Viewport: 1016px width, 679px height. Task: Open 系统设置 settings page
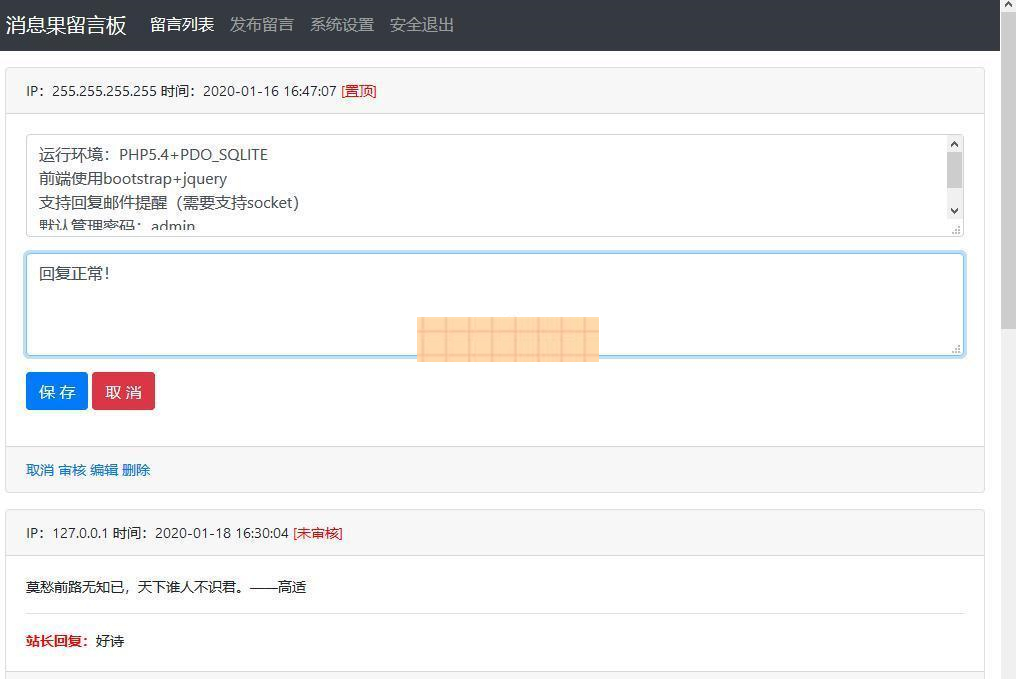tap(342, 25)
